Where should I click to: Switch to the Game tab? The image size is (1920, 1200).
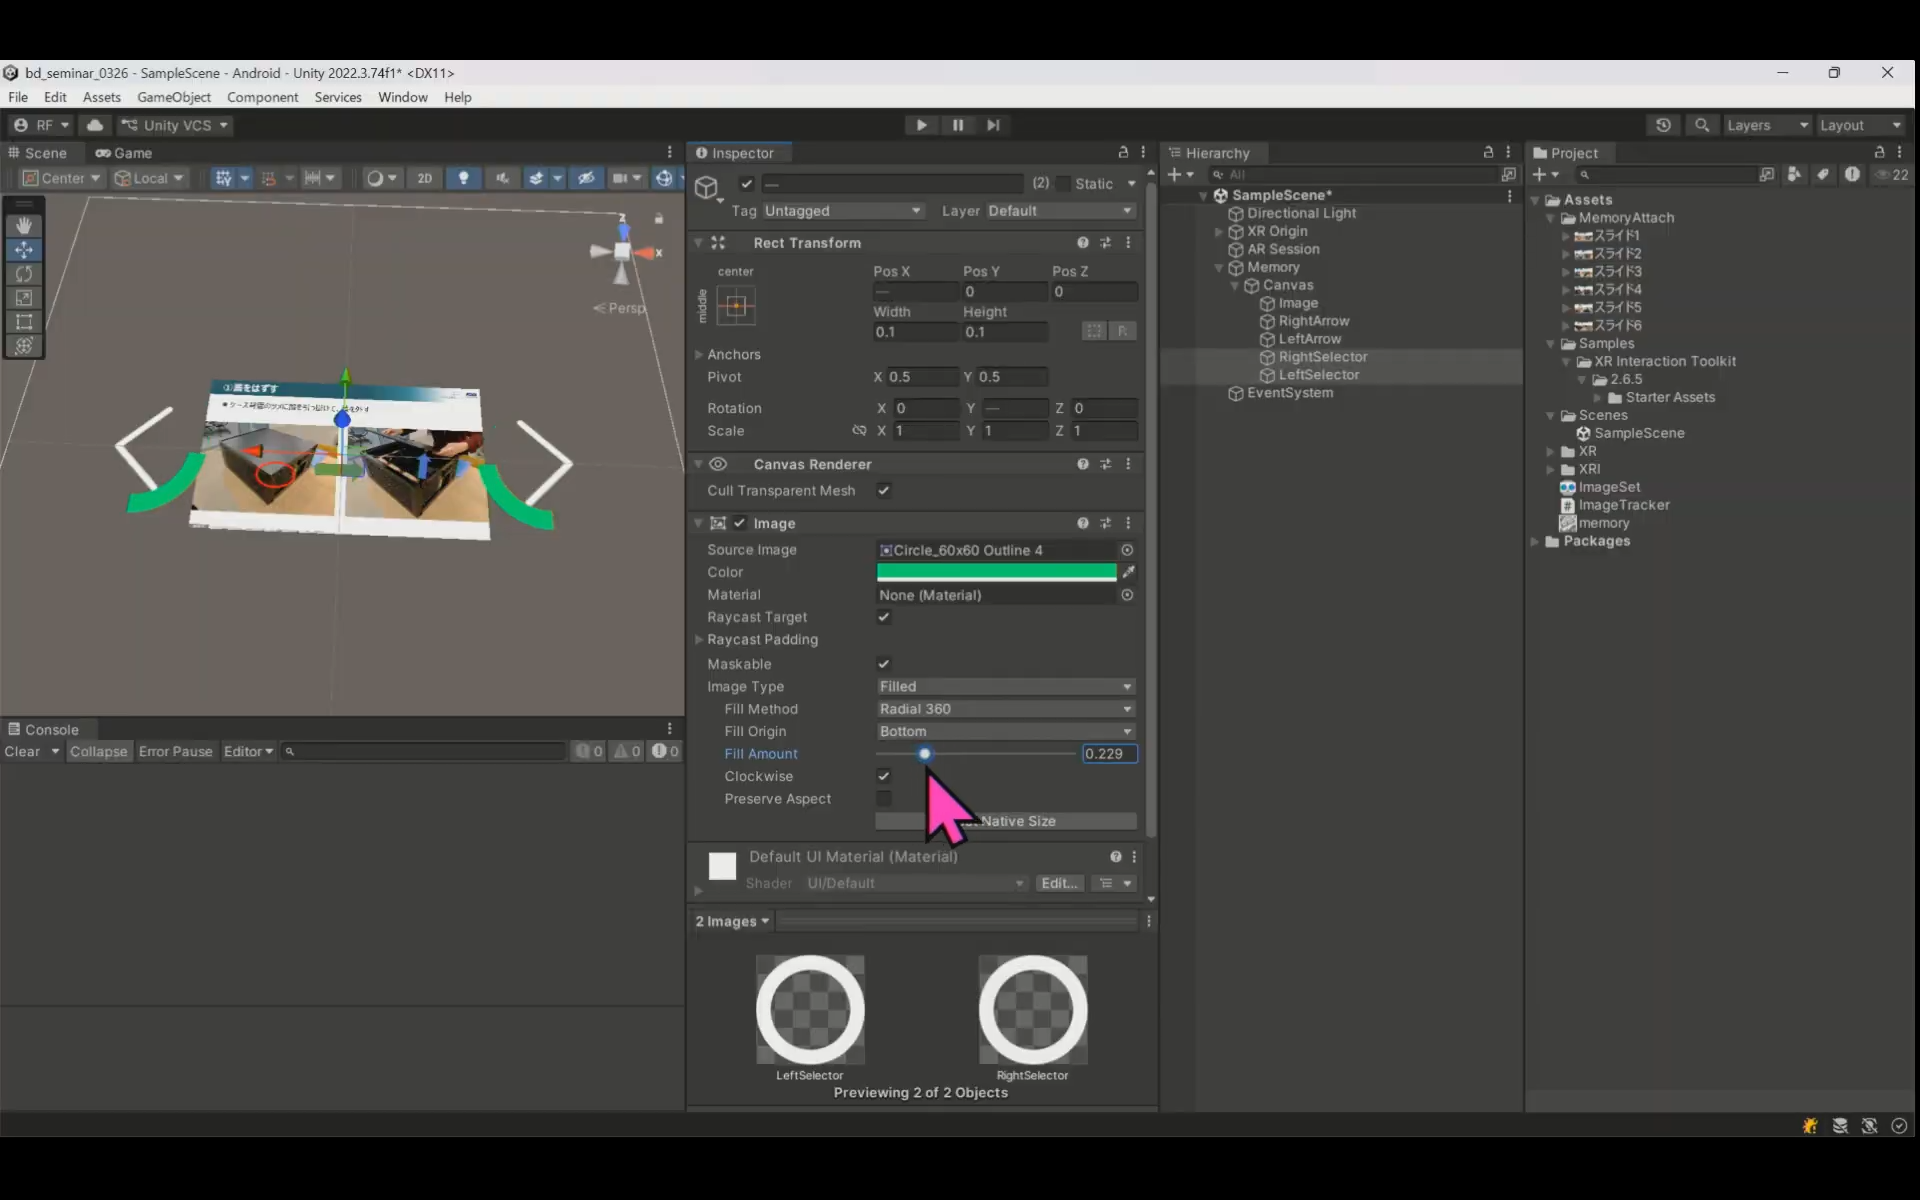[x=124, y=153]
